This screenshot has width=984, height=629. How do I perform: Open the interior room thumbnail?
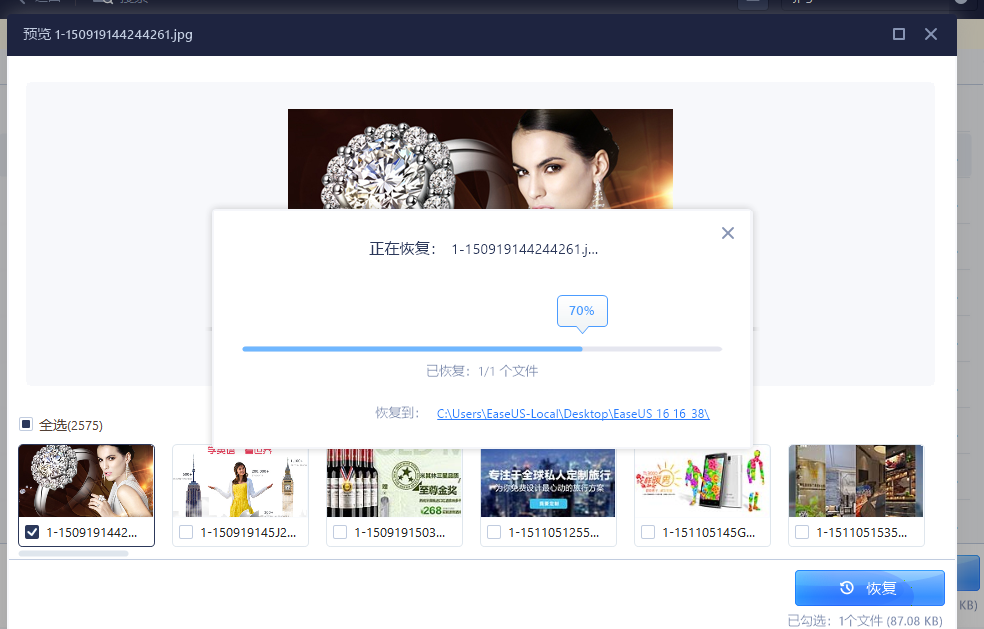[x=856, y=481]
